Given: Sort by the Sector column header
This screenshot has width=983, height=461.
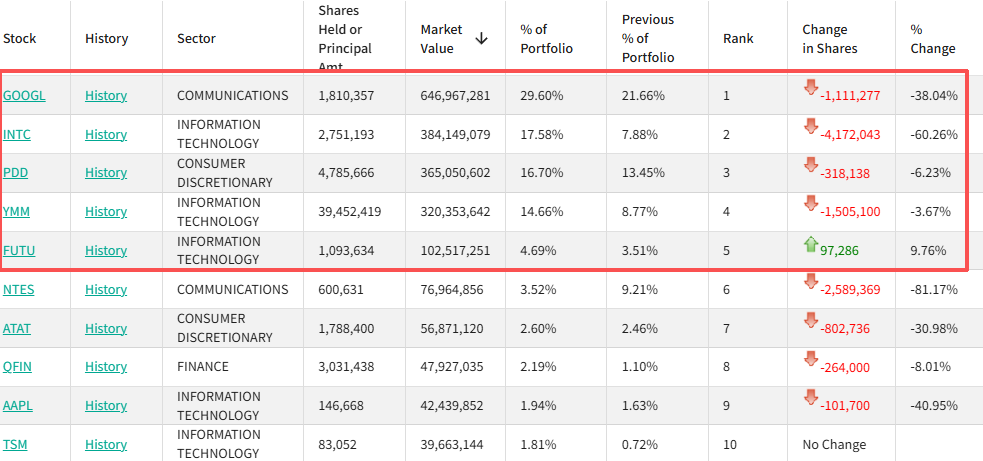Looking at the screenshot, I should [196, 38].
